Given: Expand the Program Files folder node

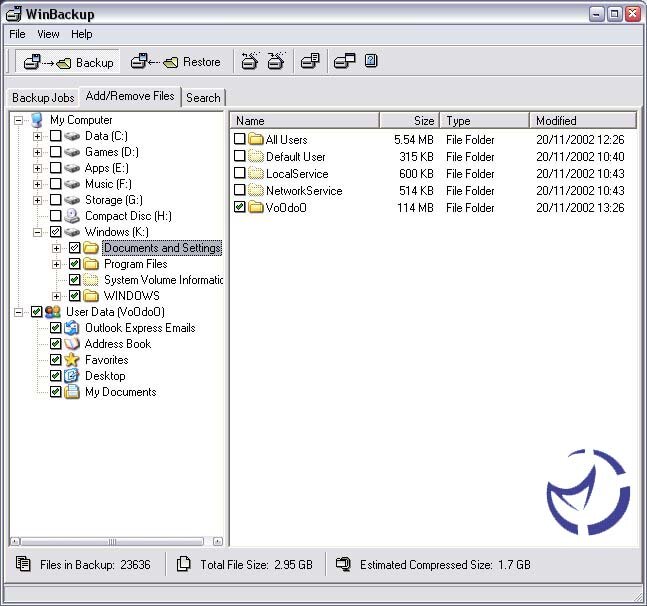Looking at the screenshot, I should pos(56,264).
